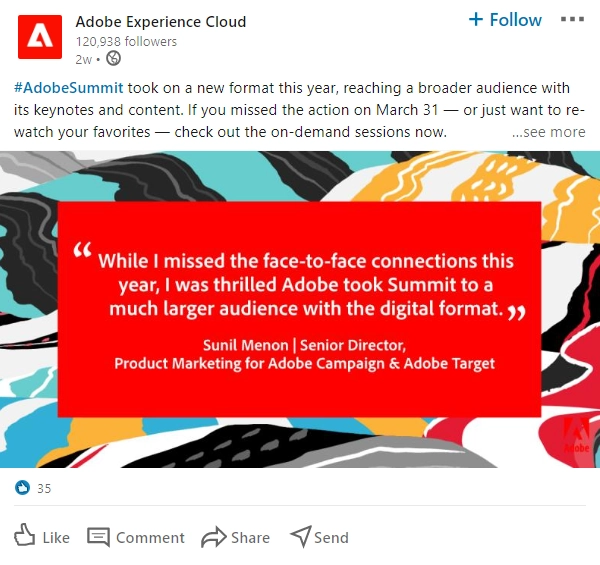Viewport: 600px width, 565px height.
Task: Click the Send paper plane icon
Action: pos(300,537)
